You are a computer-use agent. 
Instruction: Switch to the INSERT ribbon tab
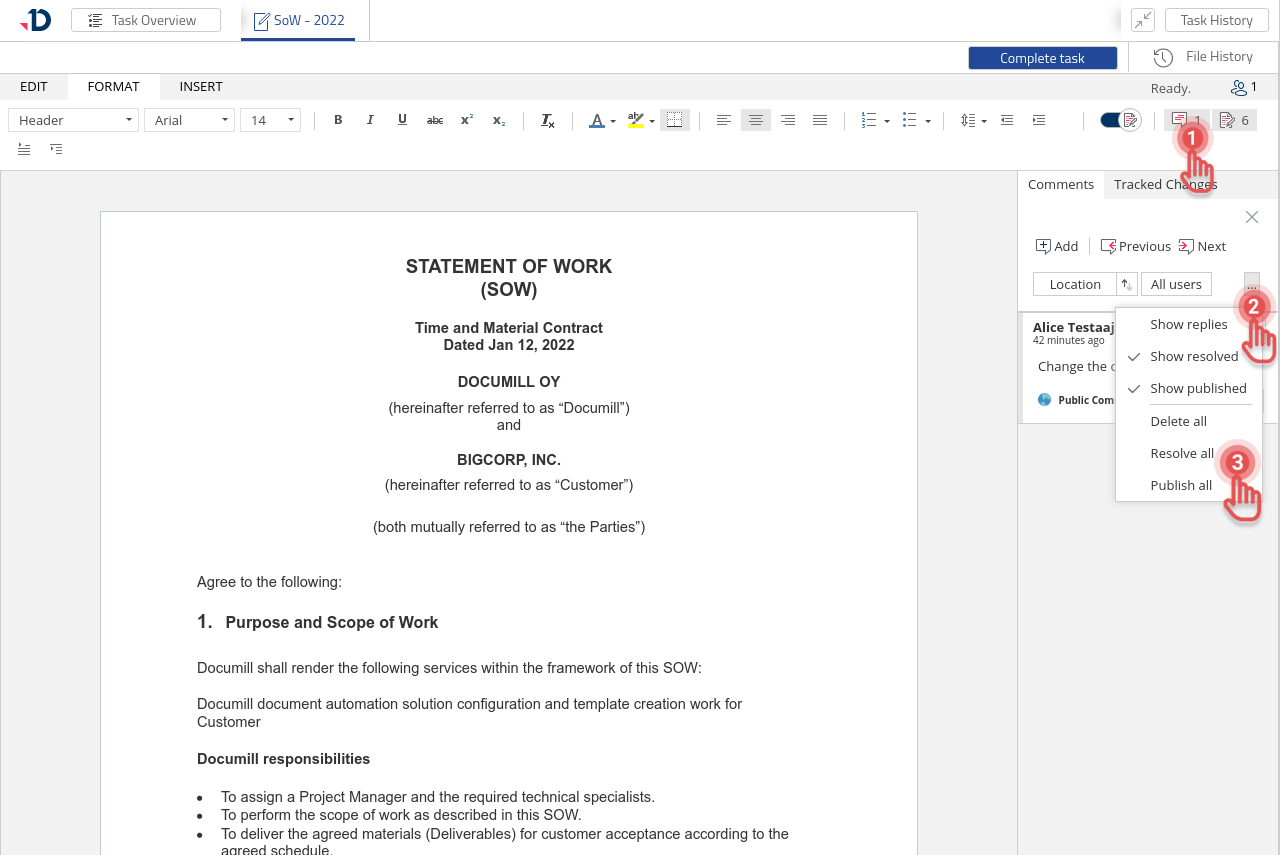(201, 87)
